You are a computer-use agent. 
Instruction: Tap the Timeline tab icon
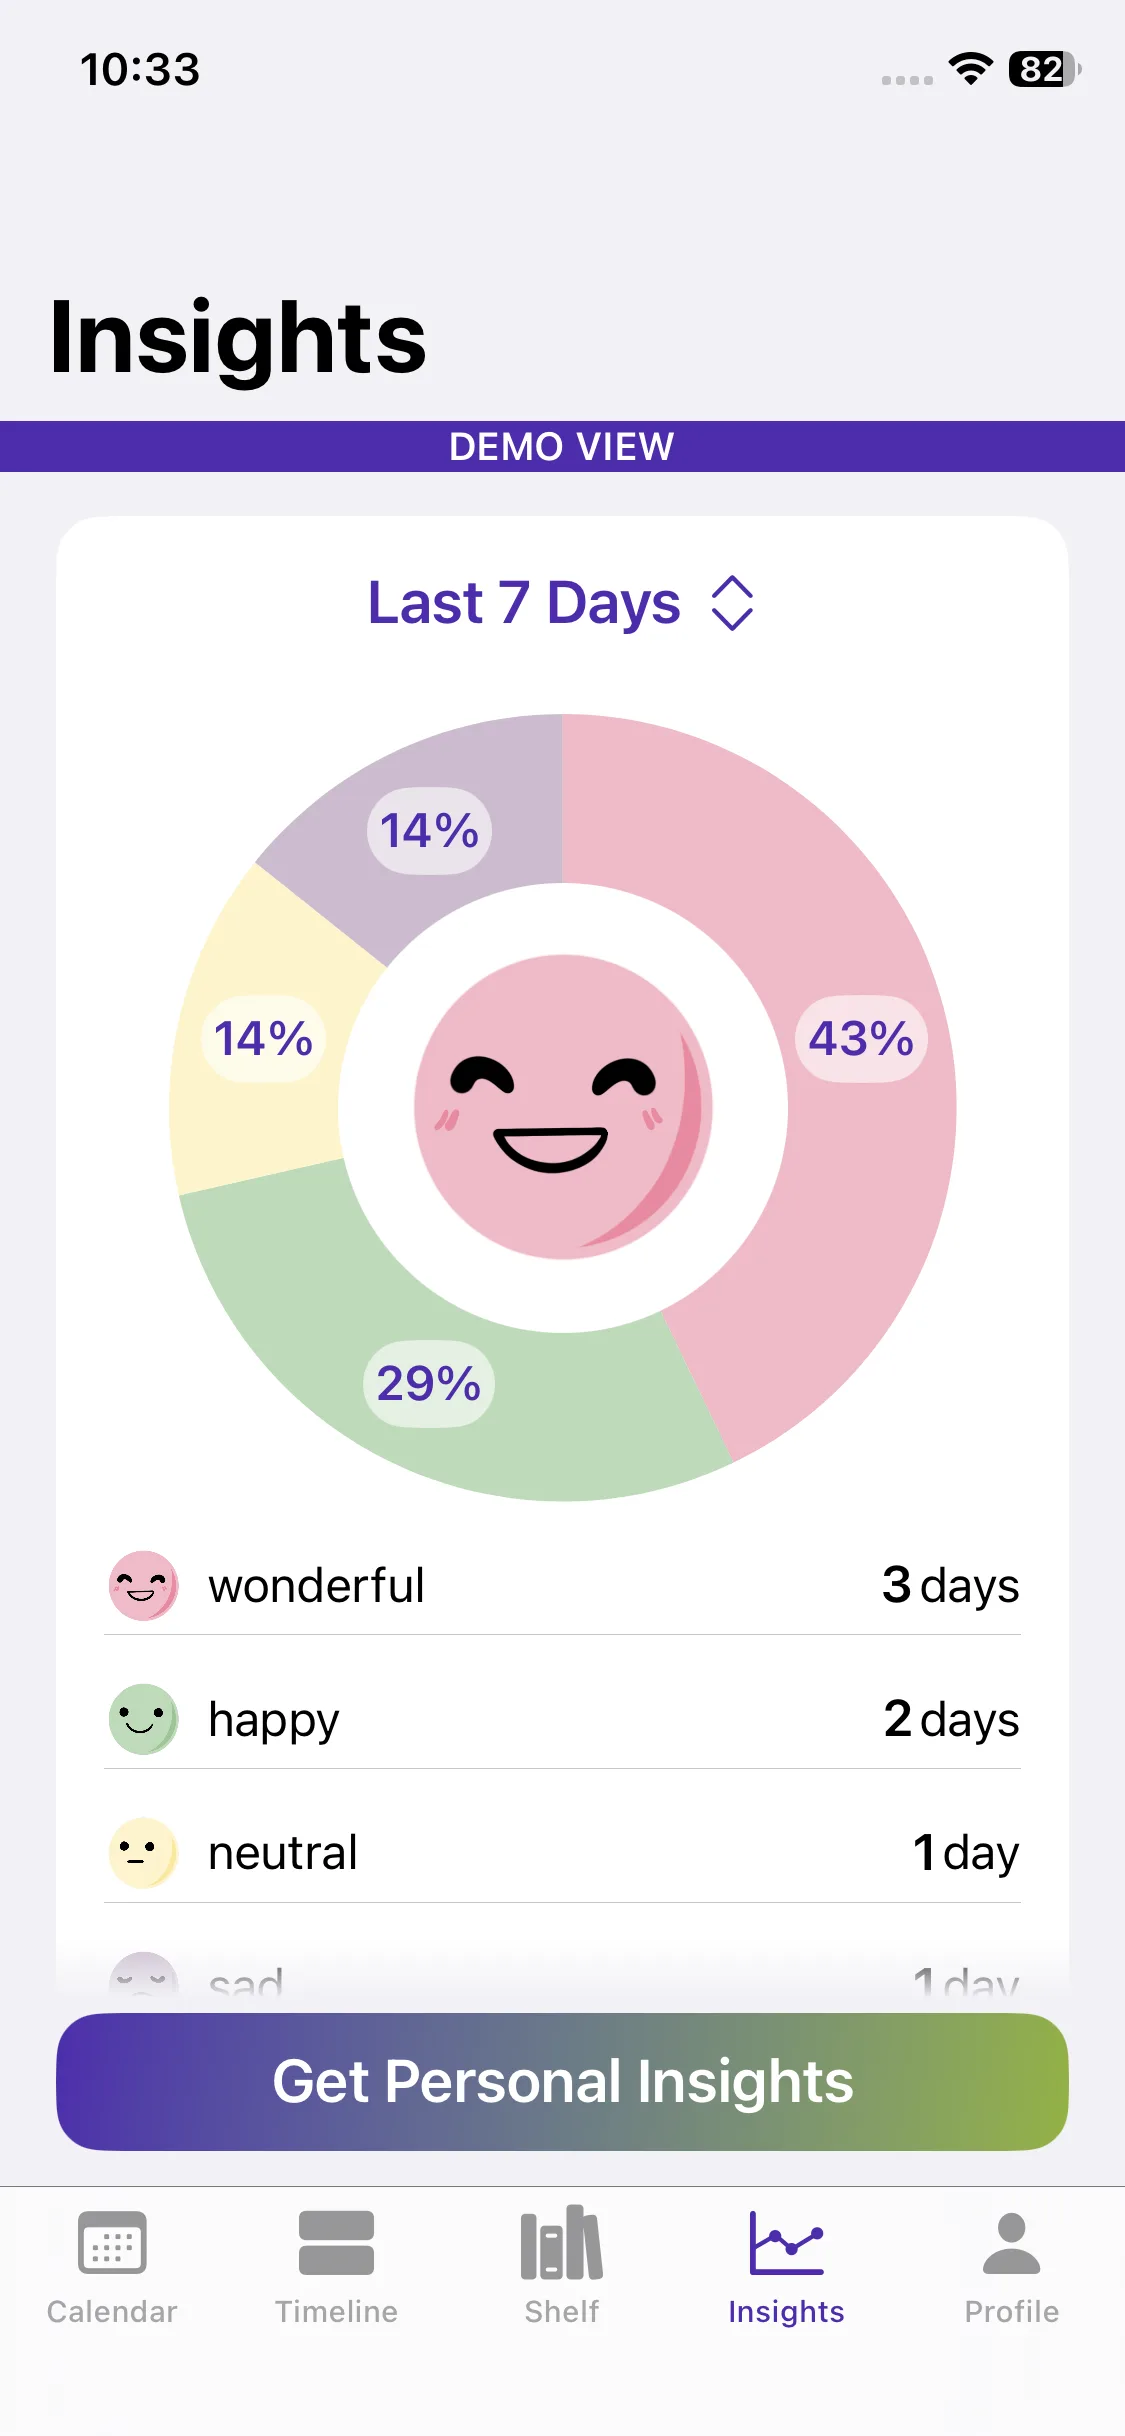(336, 2243)
